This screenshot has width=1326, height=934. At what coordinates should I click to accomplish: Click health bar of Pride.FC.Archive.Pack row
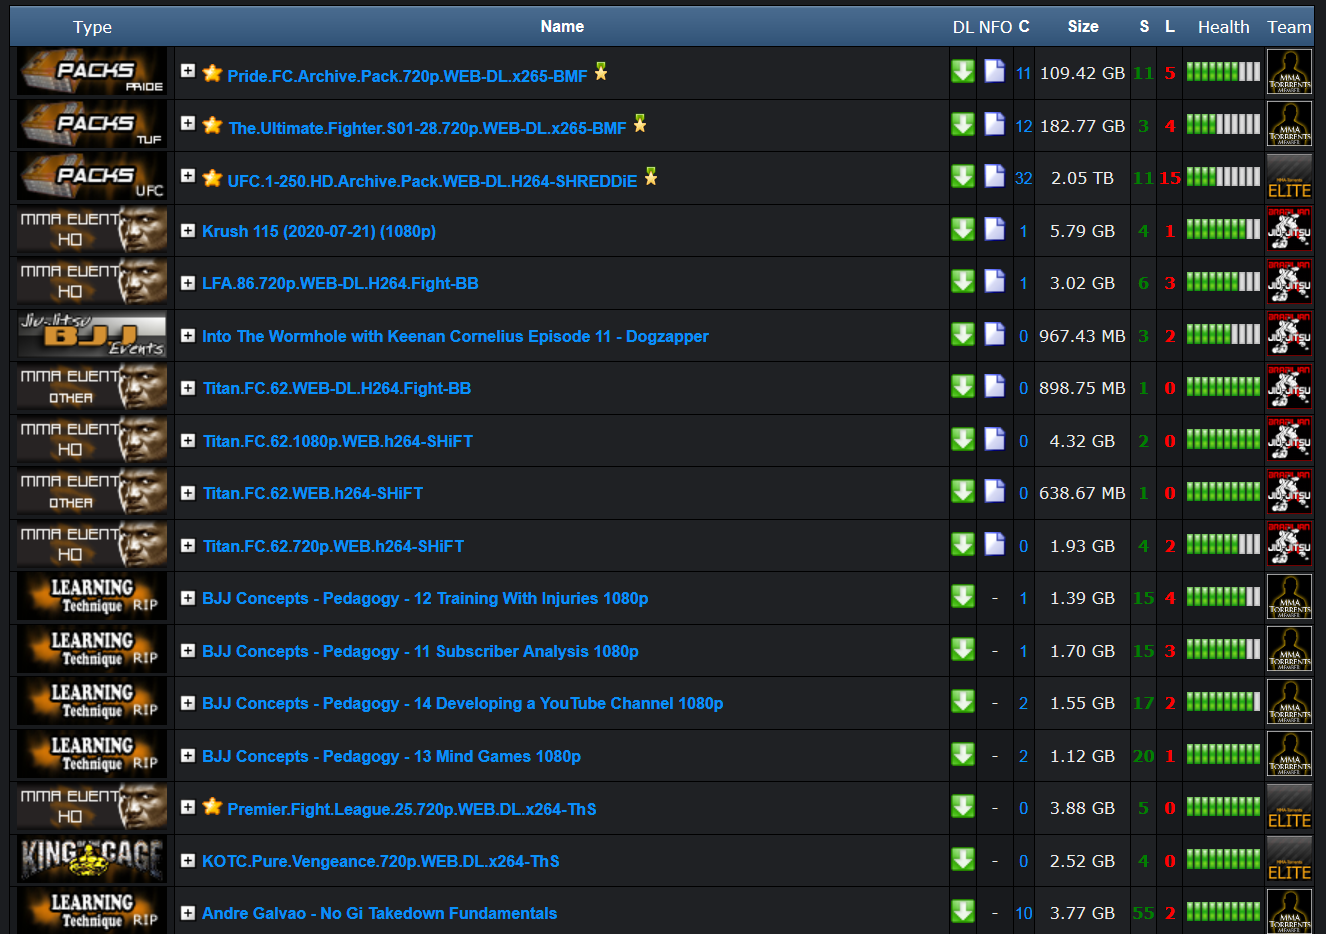(x=1223, y=72)
